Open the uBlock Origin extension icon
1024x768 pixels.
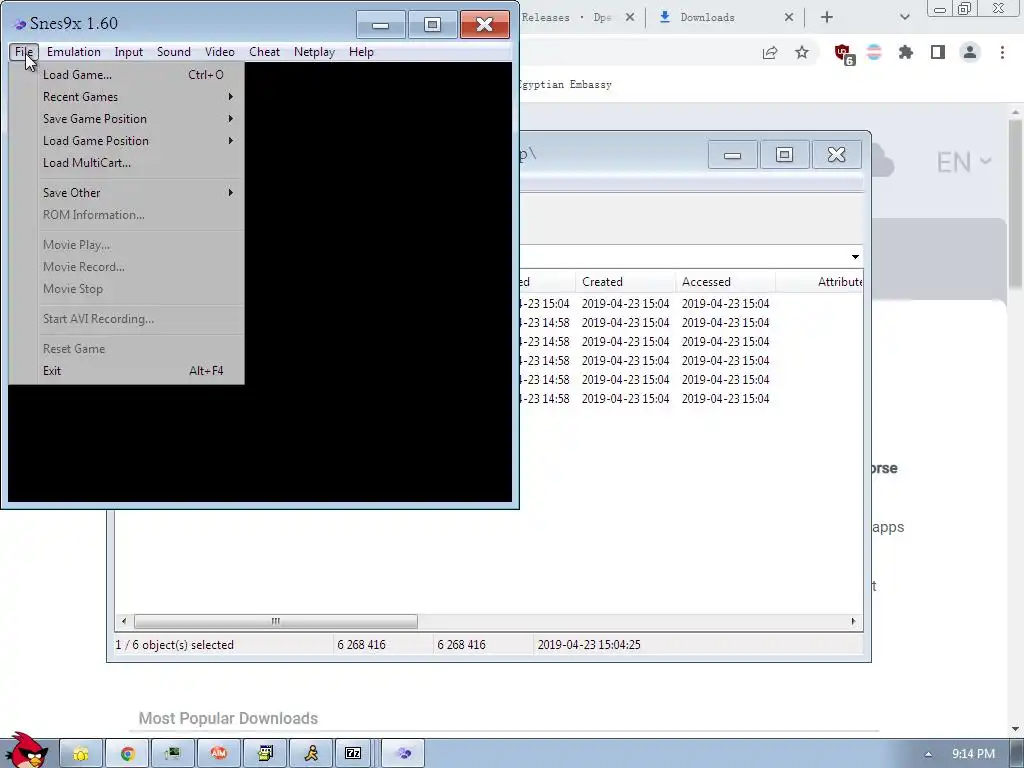(844, 54)
